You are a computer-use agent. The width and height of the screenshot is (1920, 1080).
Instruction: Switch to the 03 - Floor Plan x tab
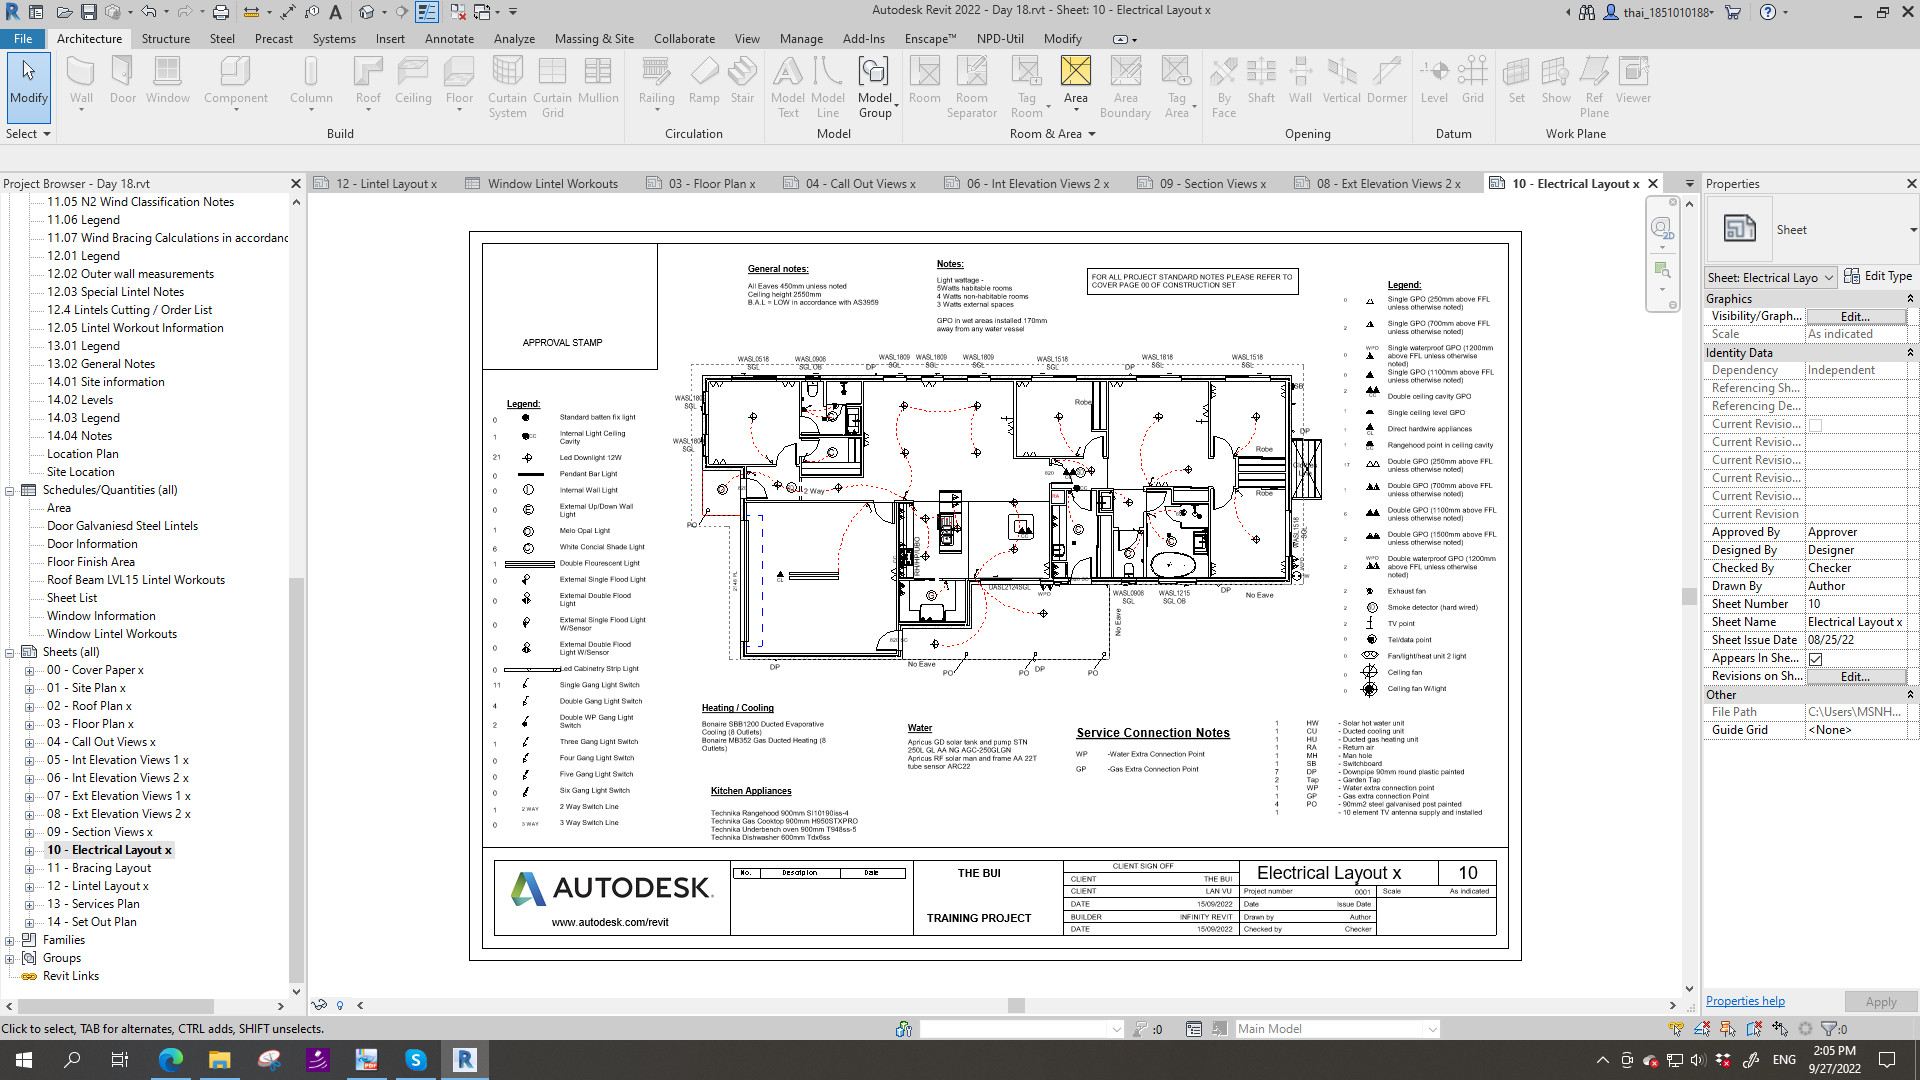coord(710,184)
